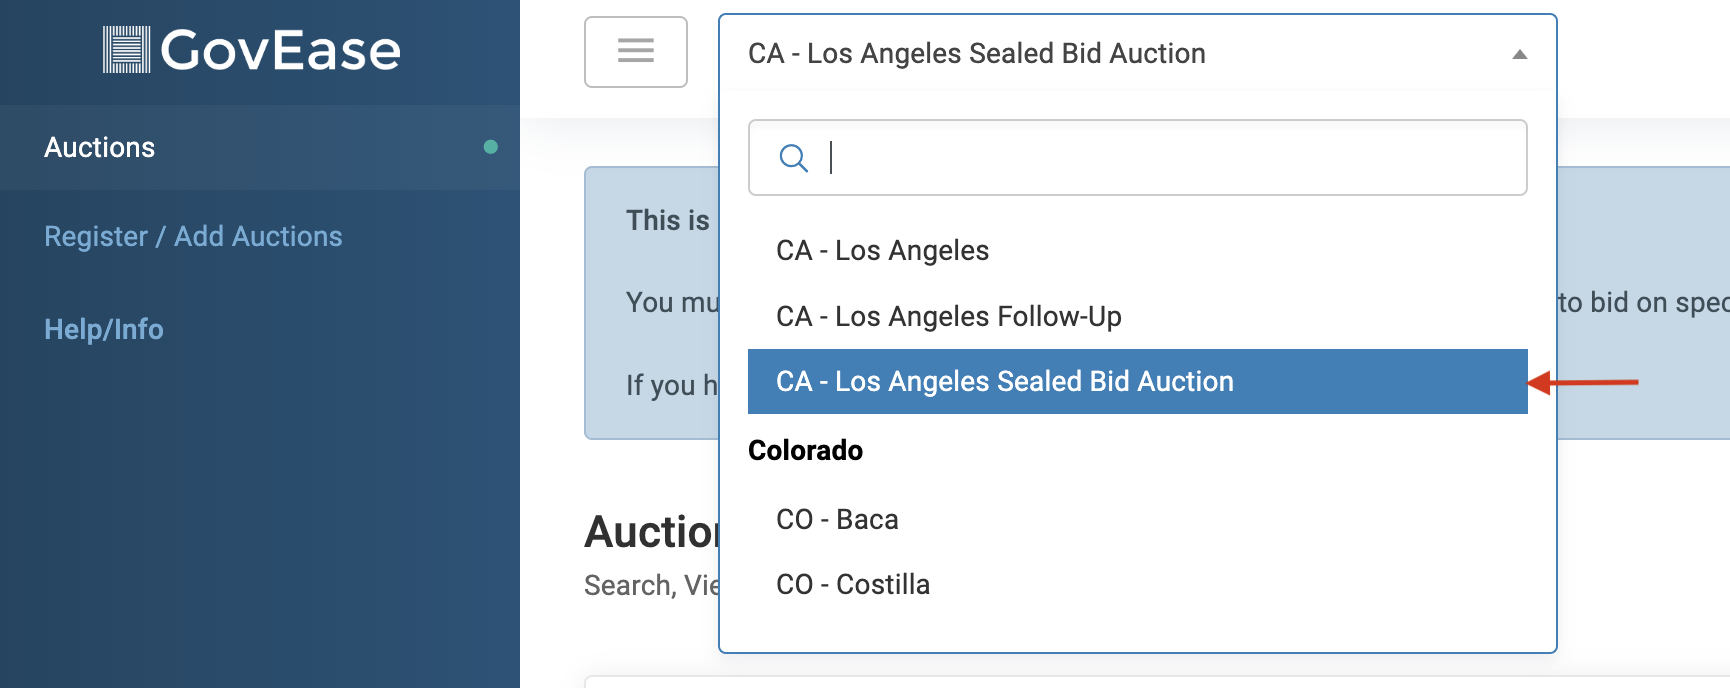Image resolution: width=1730 pixels, height=688 pixels.
Task: Click the blue info banner text
Action: (x=667, y=221)
